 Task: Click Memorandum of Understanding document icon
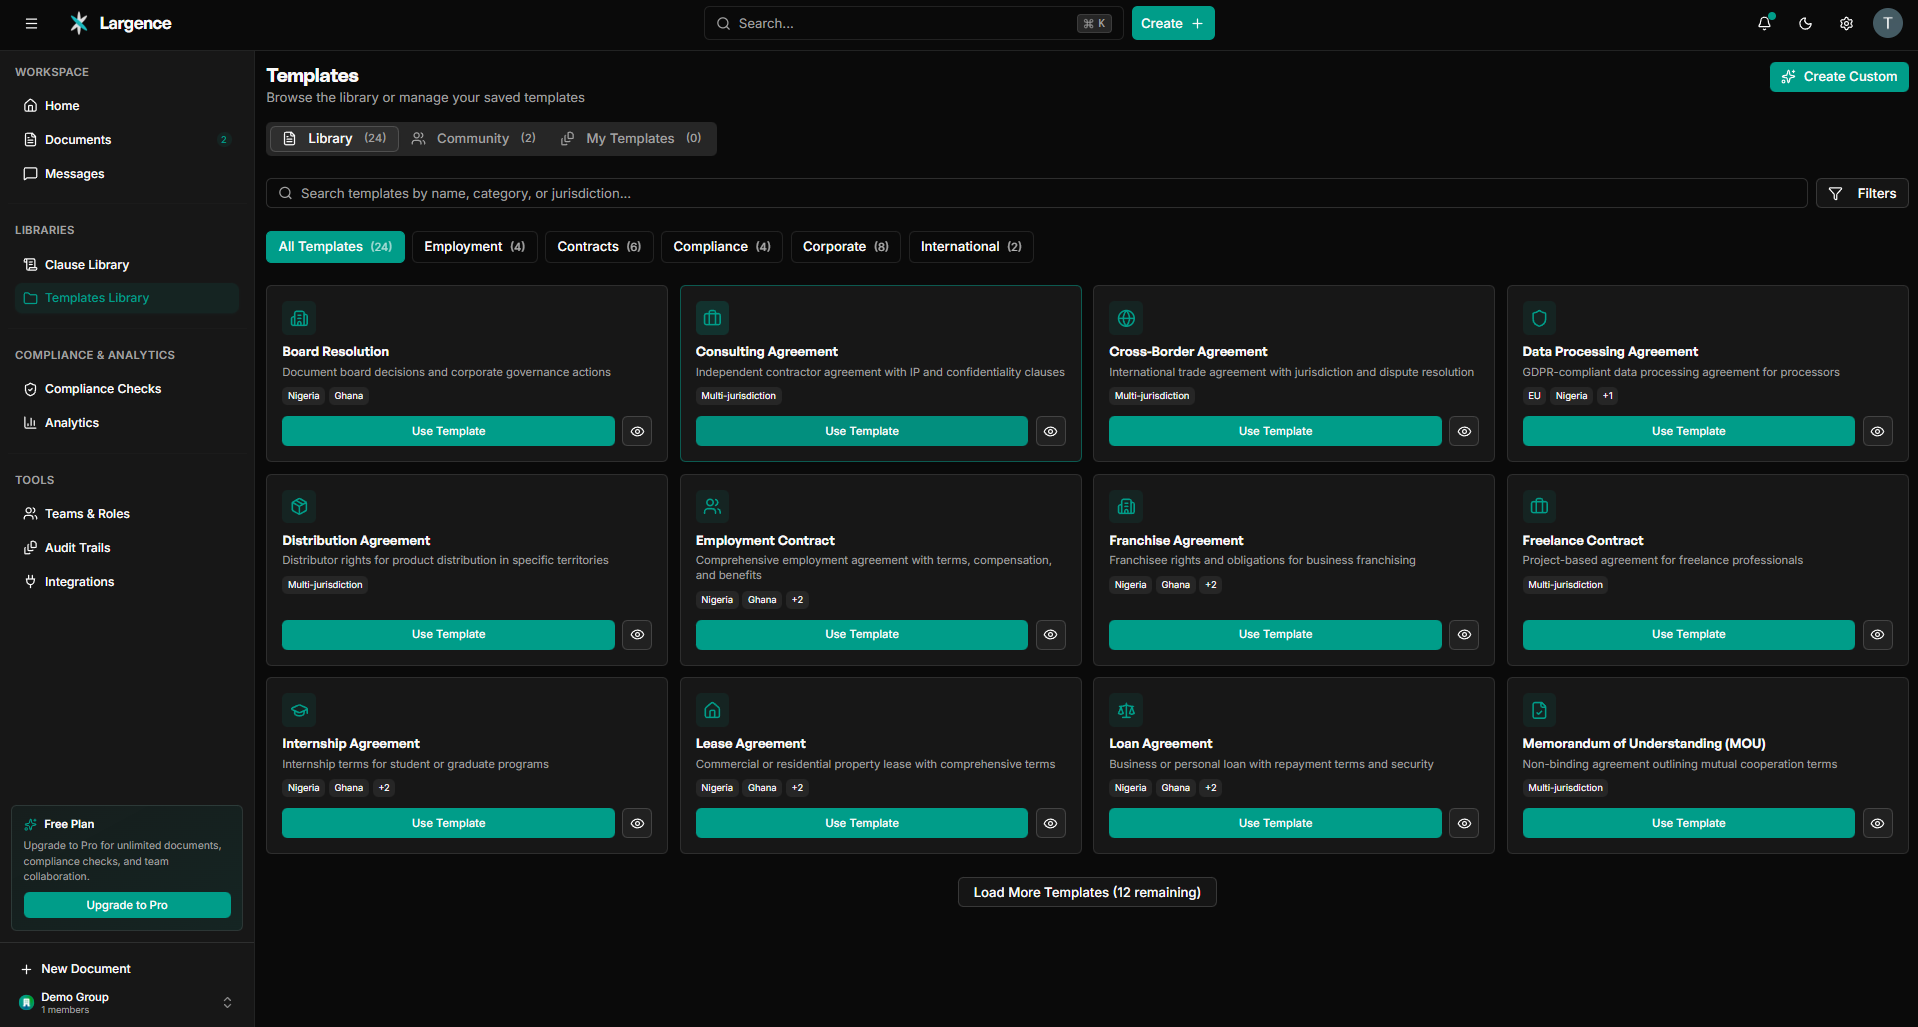tap(1539, 710)
